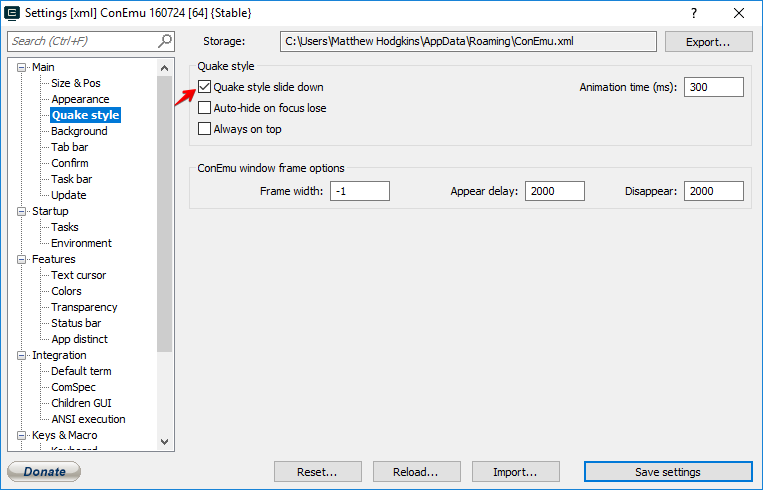Click the ConEmu app icon in title bar
The image size is (763, 490).
tap(13, 13)
